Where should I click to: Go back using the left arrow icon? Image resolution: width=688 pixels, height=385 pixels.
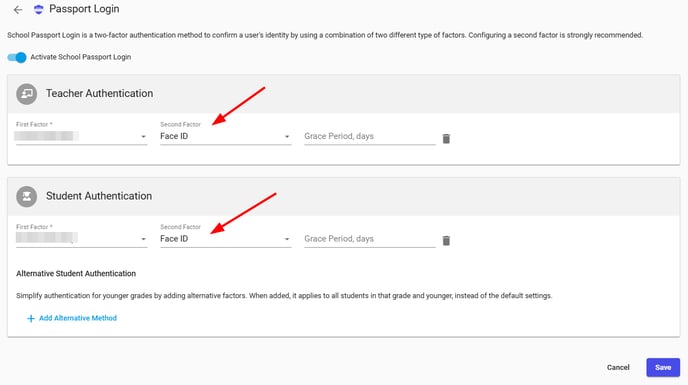click(18, 10)
